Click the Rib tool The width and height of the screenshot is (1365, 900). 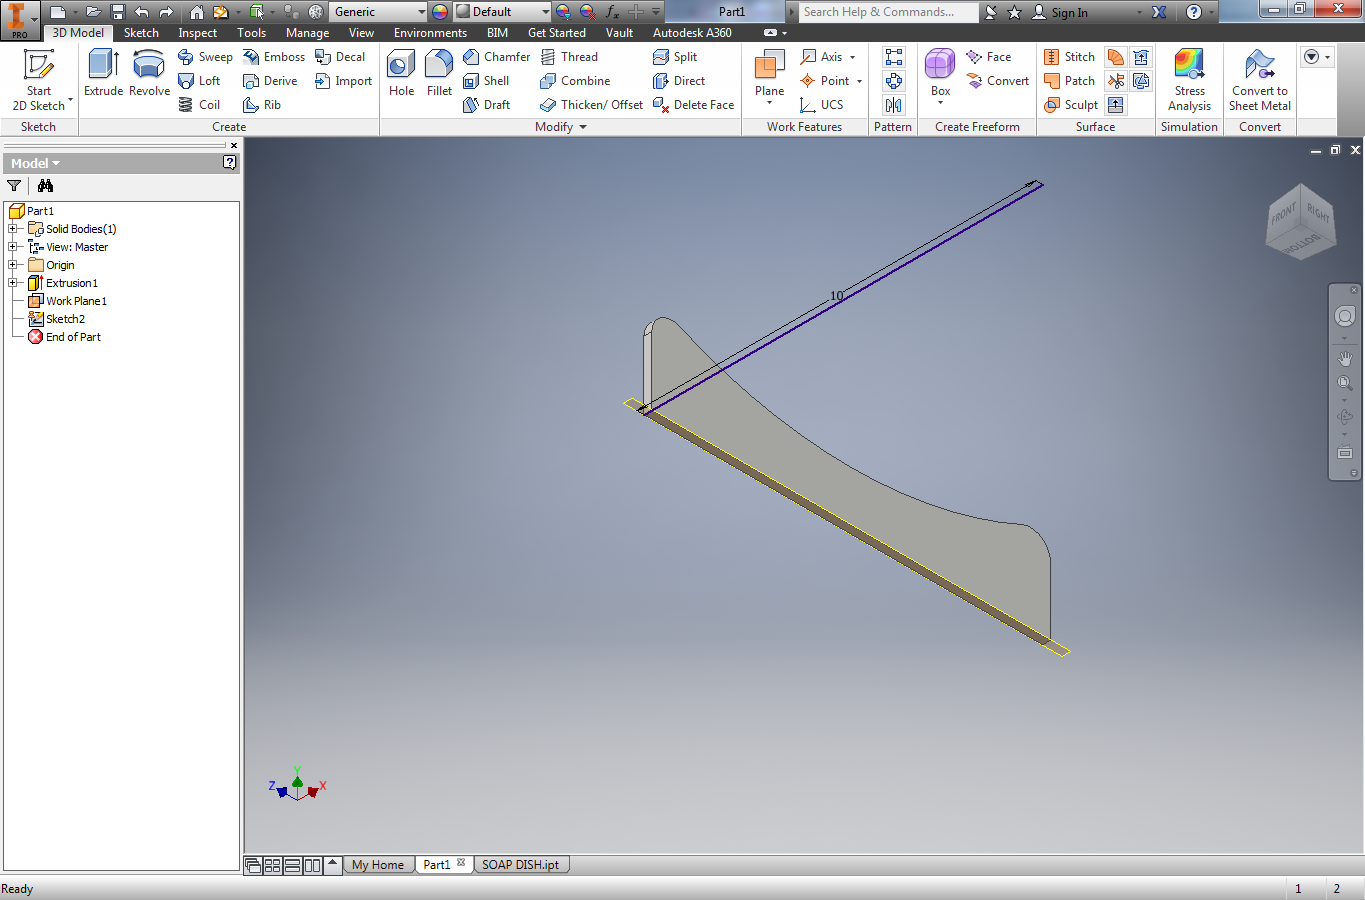tap(262, 105)
